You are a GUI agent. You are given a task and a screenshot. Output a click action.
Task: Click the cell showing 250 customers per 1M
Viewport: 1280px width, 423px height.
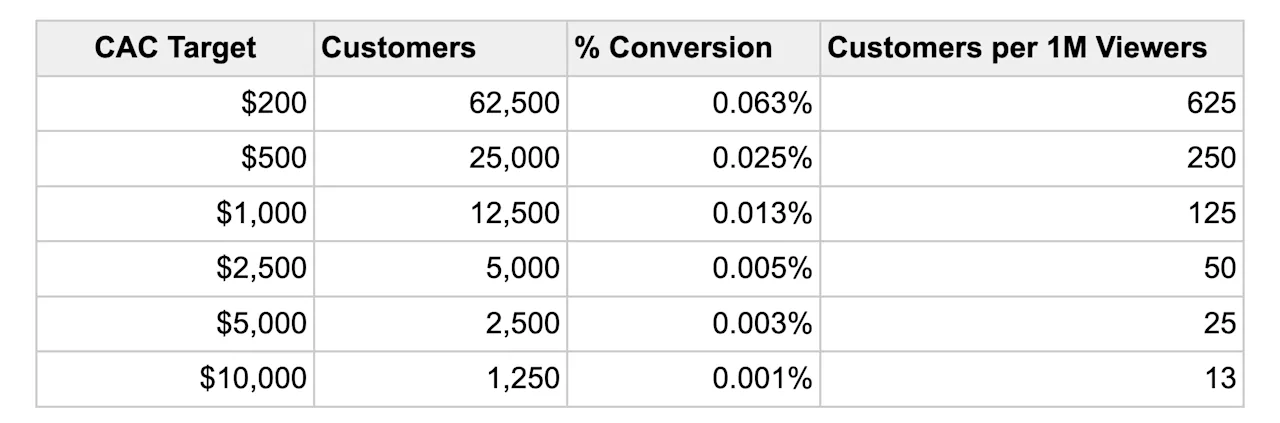1031,158
